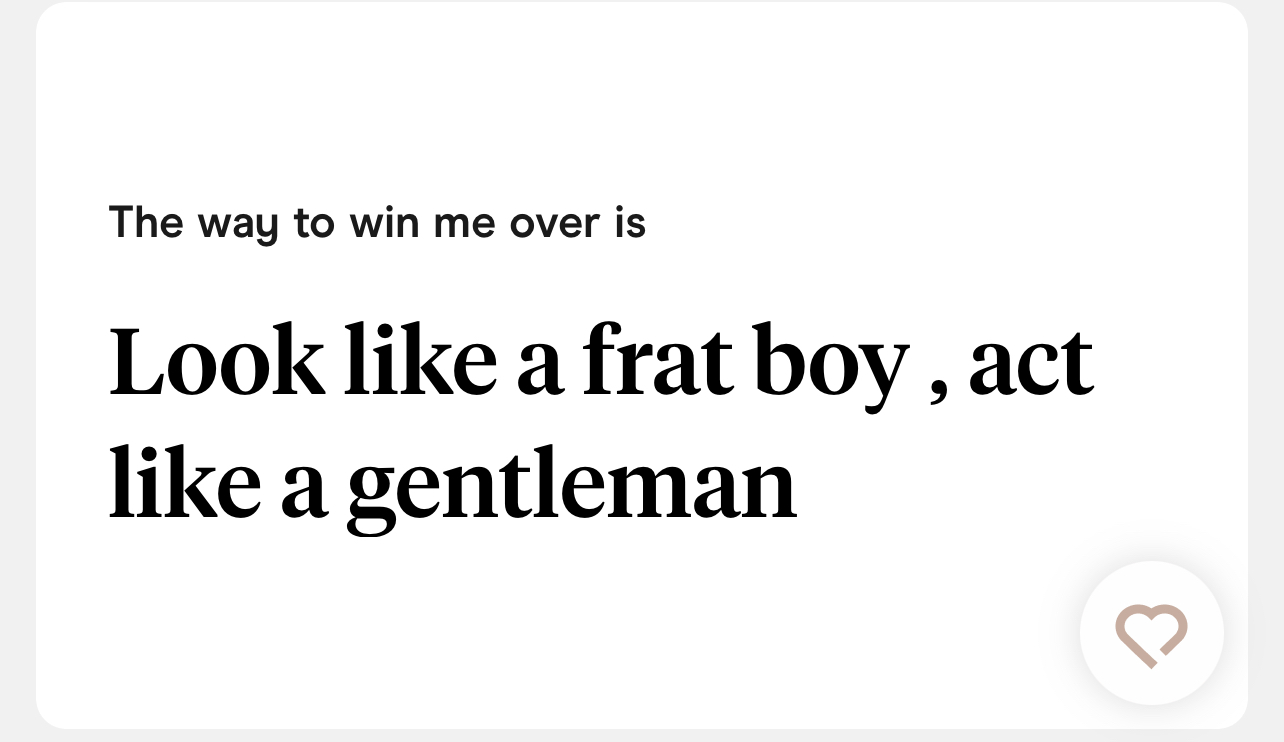Click the phrase 'frat boy' in the answer

pos(744,360)
